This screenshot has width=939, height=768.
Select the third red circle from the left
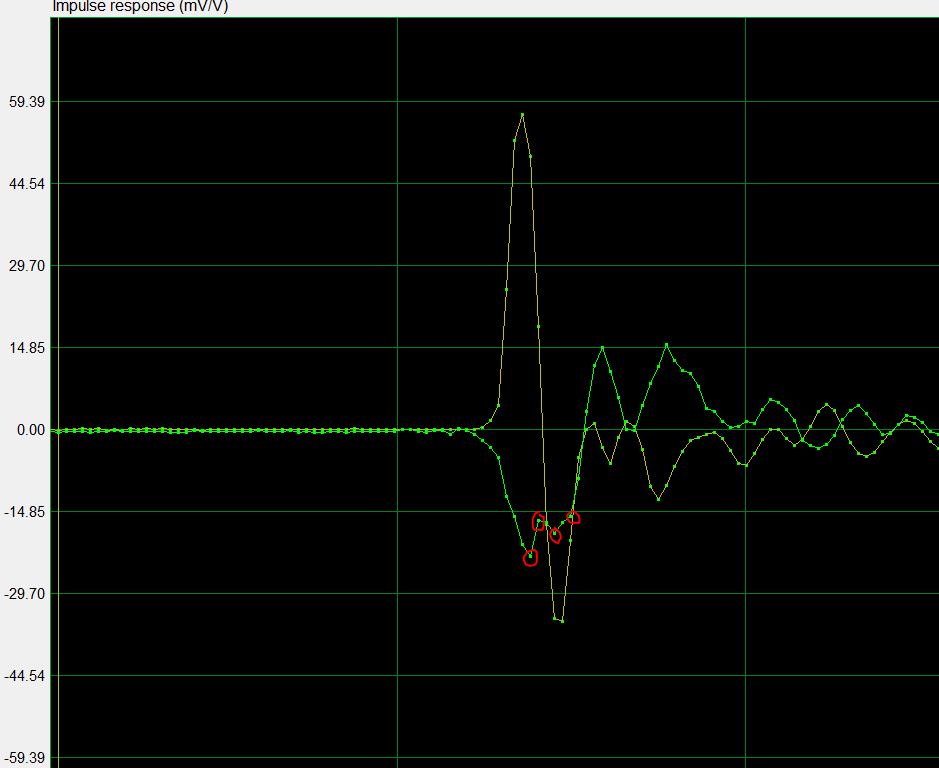coord(555,536)
